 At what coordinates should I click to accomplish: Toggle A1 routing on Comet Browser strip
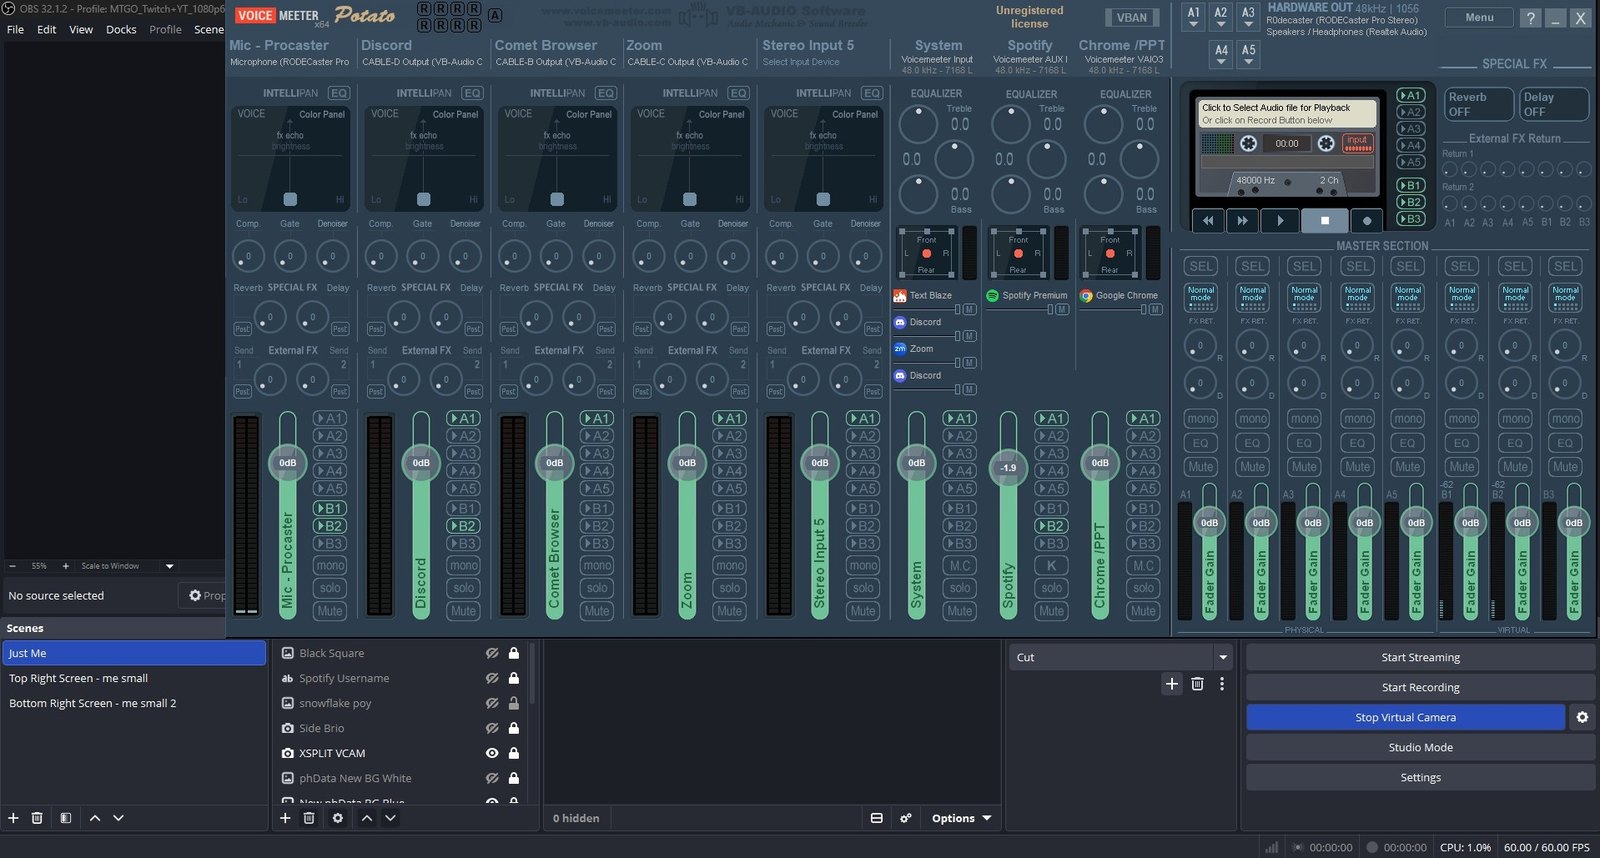point(597,418)
